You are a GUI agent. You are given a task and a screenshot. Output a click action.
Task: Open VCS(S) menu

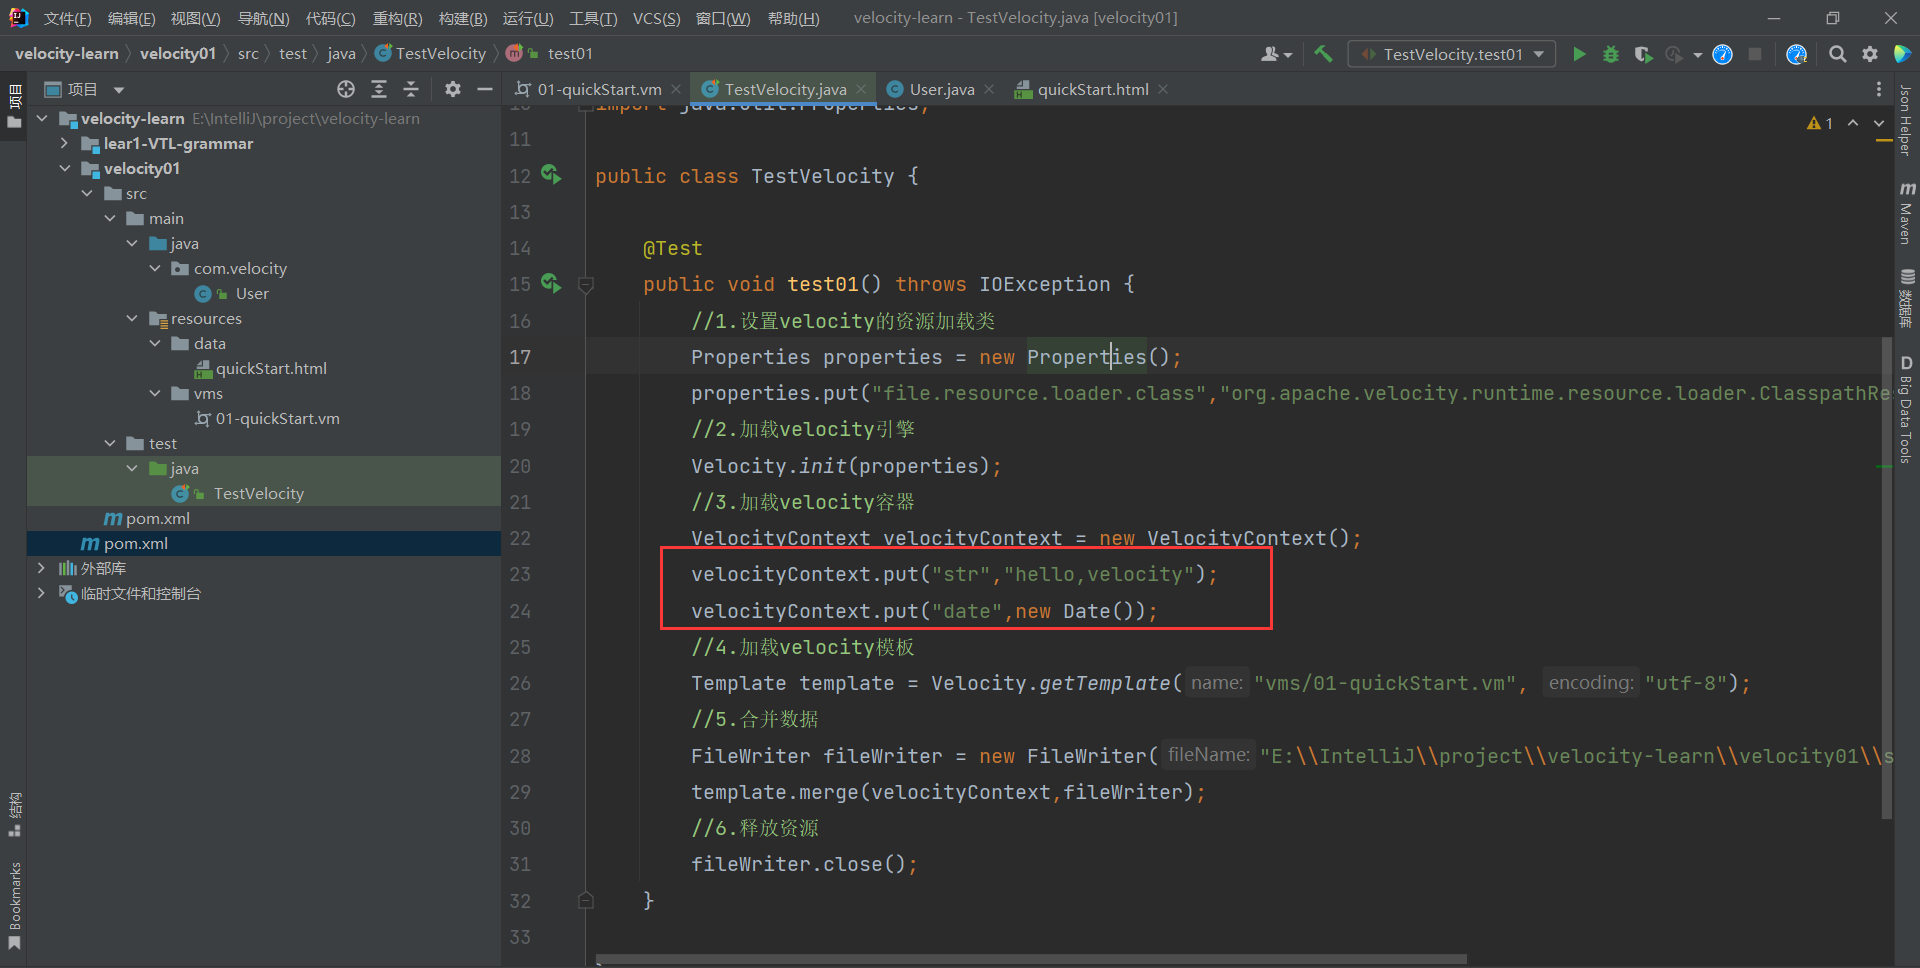pyautogui.click(x=656, y=18)
